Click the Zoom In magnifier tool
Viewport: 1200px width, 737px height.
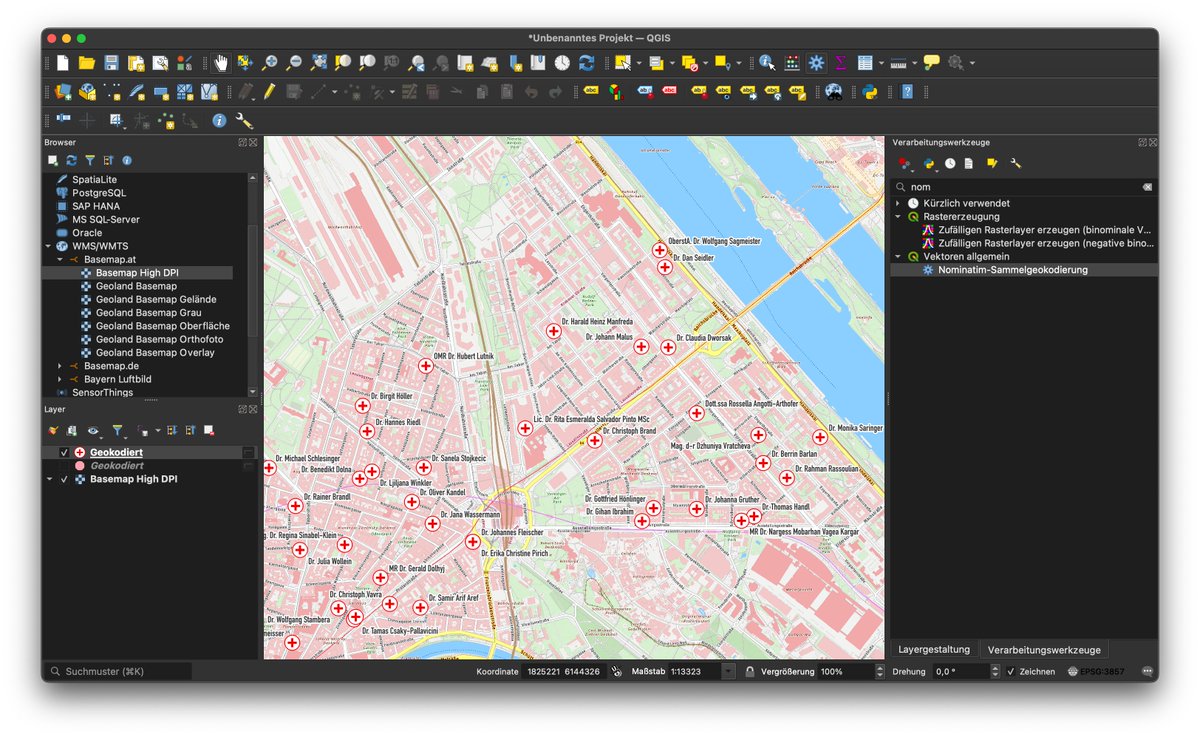269,63
